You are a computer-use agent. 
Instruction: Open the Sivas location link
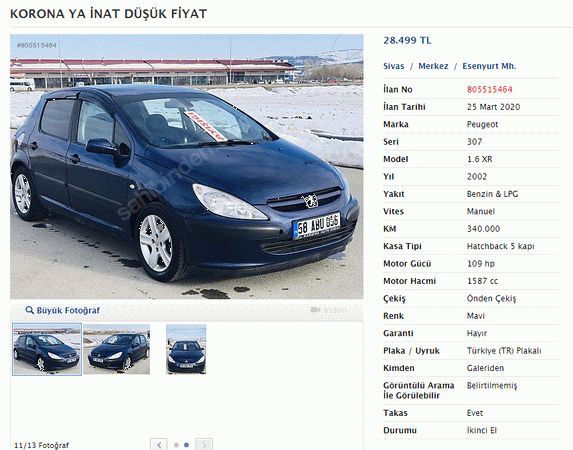tap(394, 66)
